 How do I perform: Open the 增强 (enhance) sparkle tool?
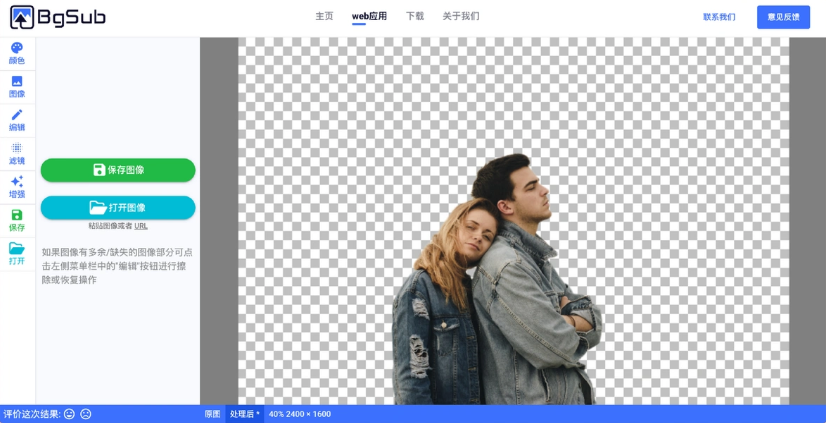[17, 187]
